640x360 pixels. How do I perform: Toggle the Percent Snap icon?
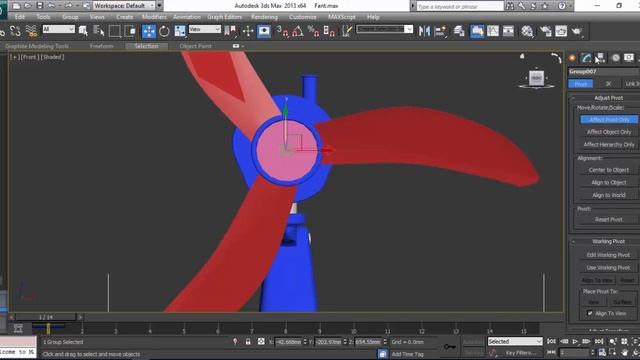point(313,31)
